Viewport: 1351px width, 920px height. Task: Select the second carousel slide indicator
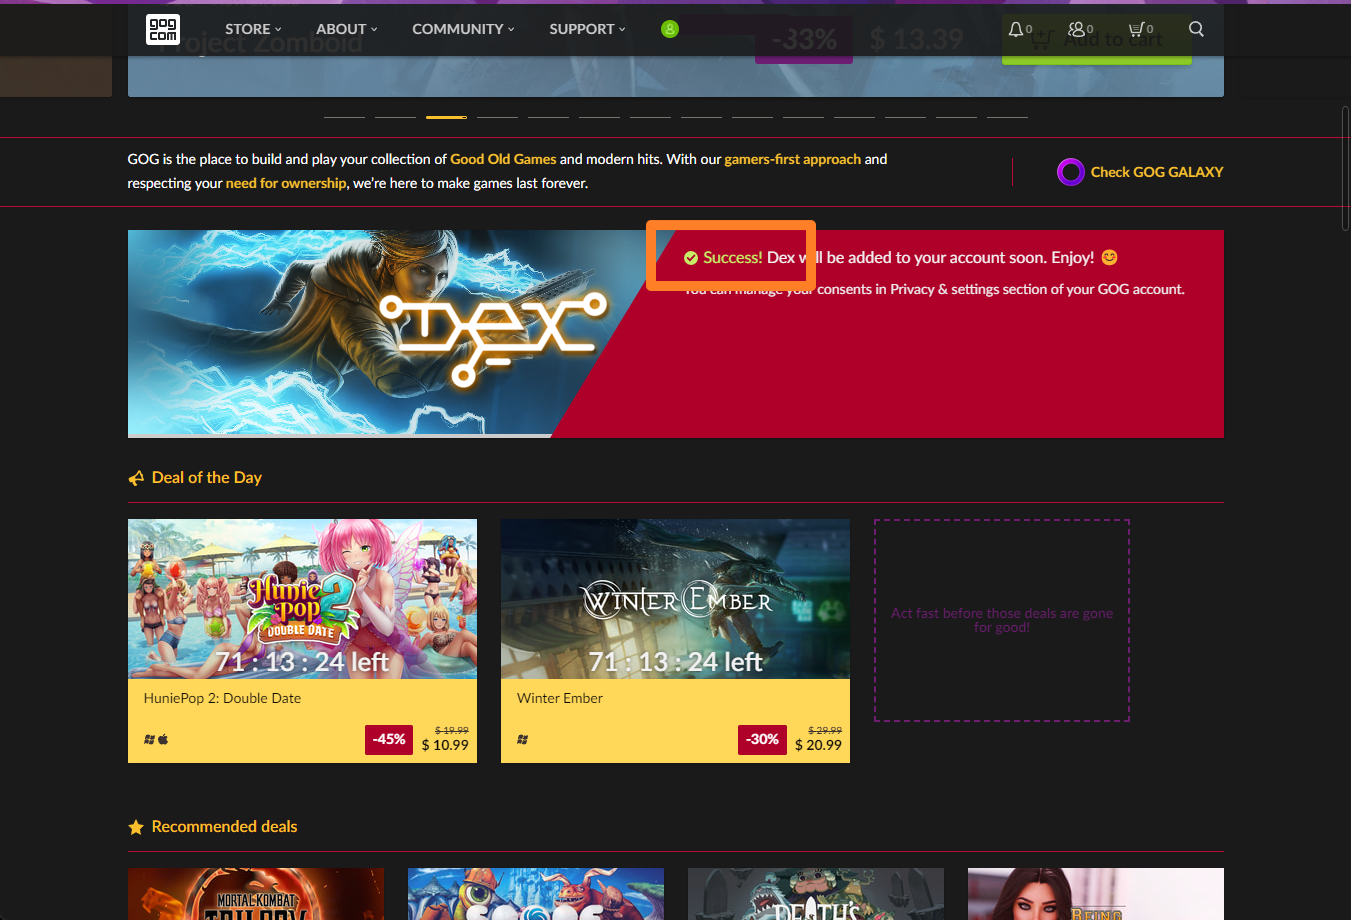point(395,117)
